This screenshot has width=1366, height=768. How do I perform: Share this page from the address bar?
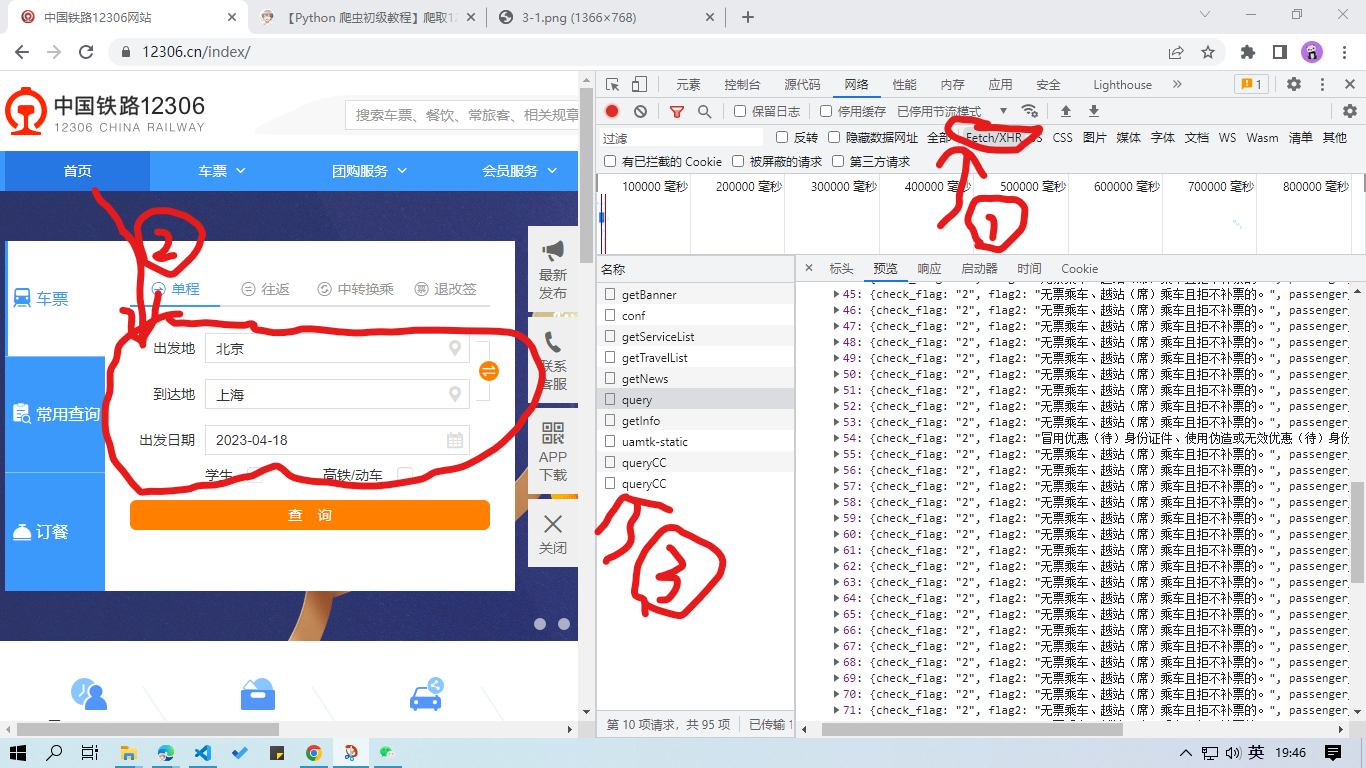pos(1176,52)
